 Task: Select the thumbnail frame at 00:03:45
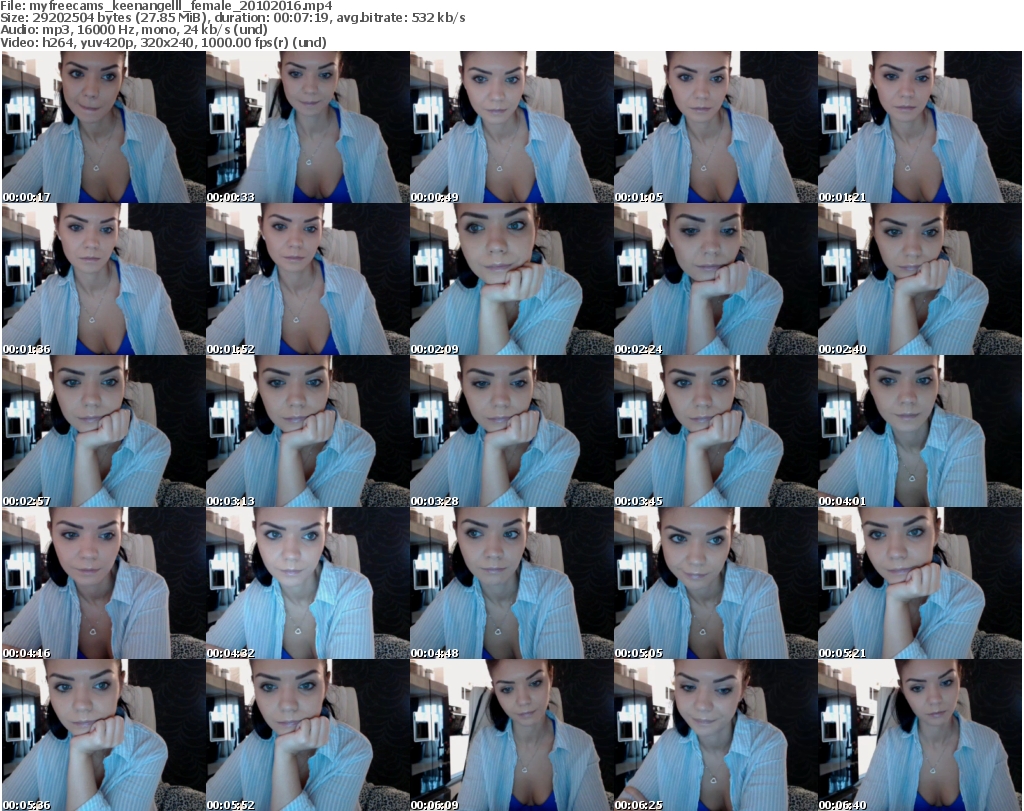tap(716, 432)
